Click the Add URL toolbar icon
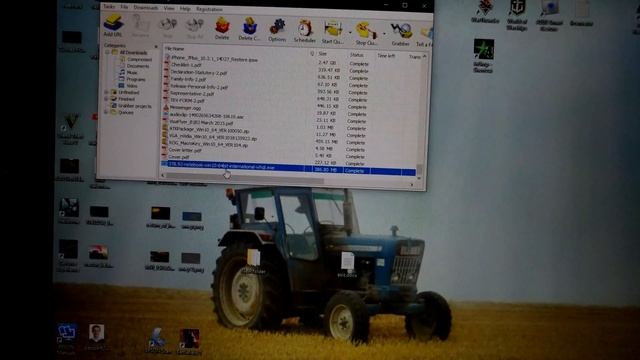 [x=113, y=25]
